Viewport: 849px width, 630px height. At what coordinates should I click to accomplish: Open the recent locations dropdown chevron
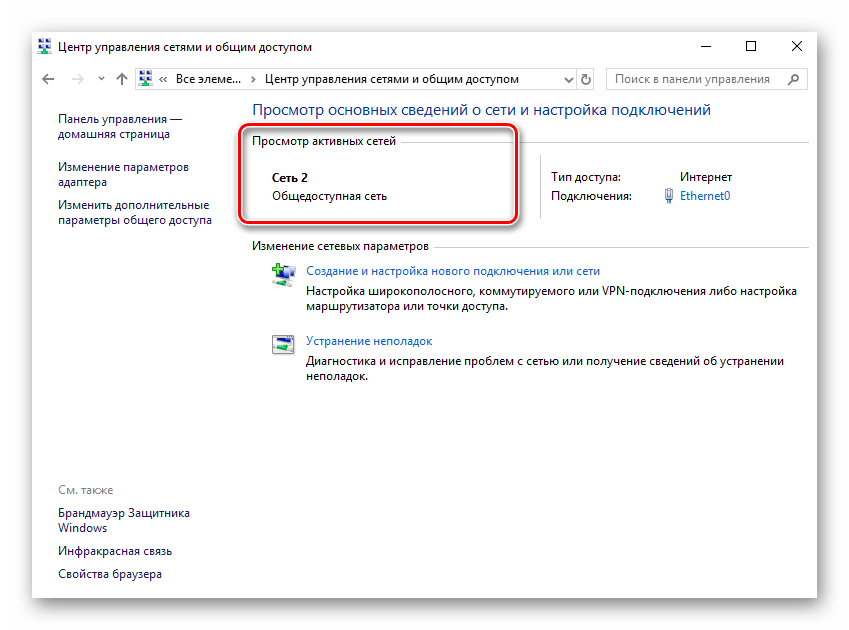pos(100,79)
